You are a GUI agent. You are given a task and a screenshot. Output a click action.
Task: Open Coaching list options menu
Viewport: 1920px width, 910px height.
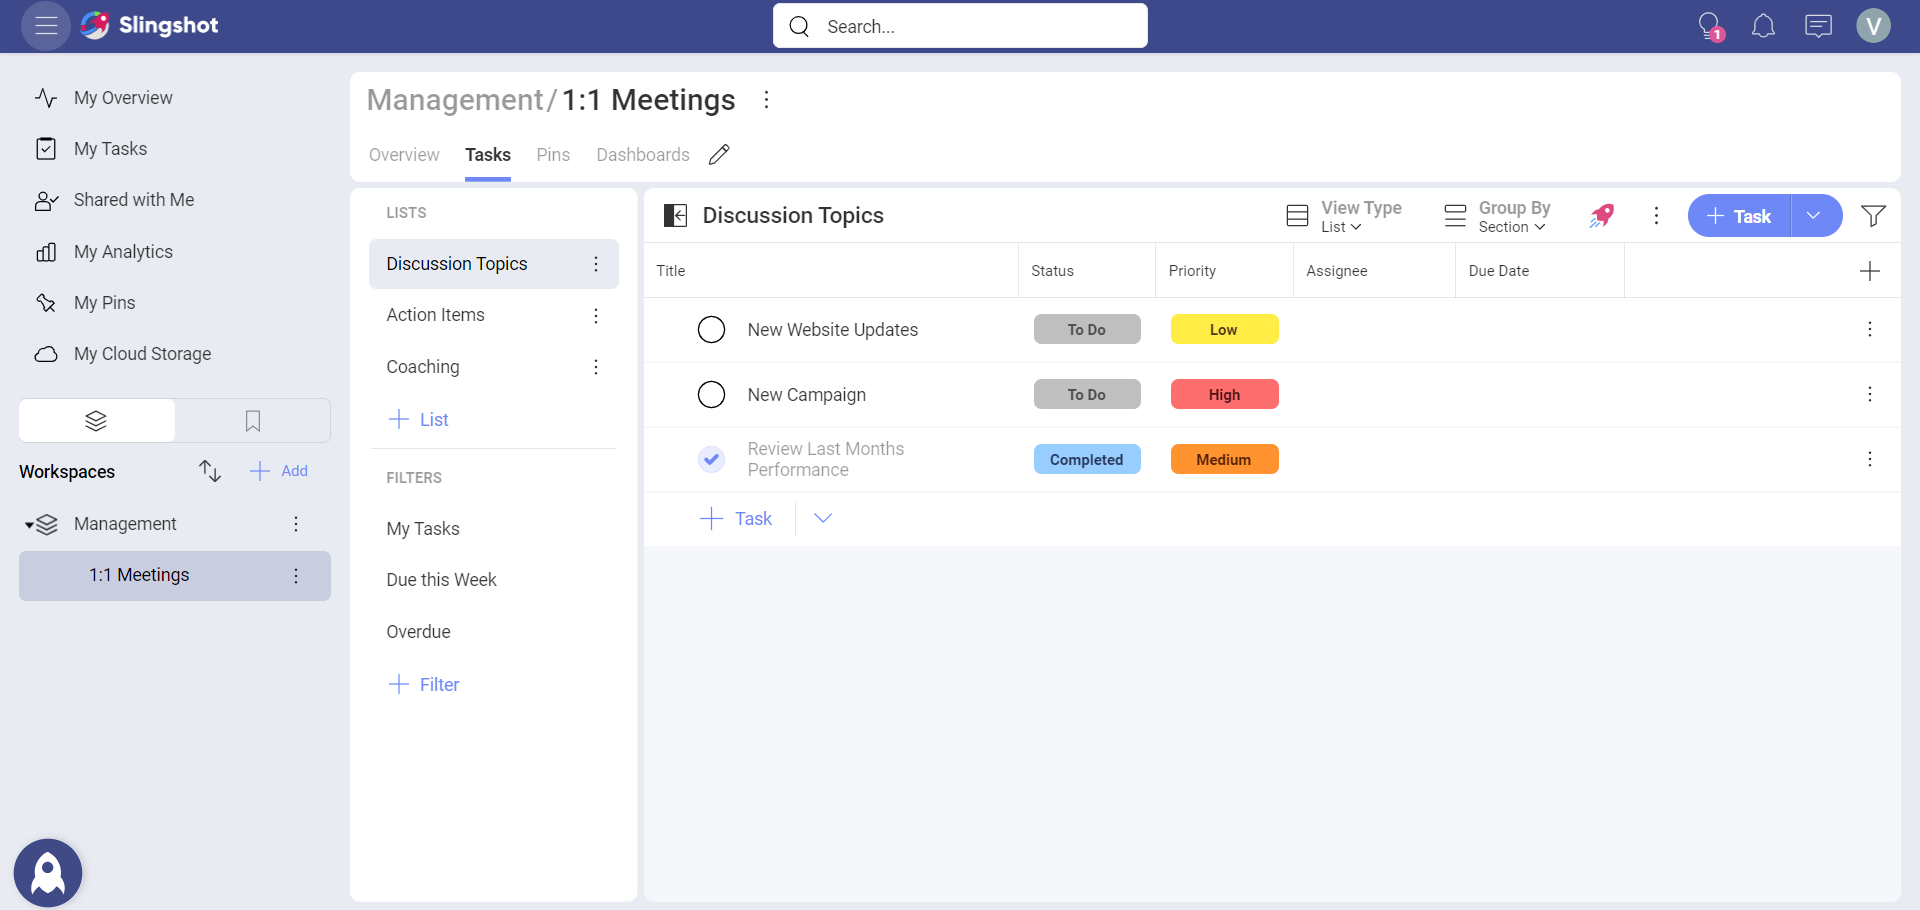tap(596, 367)
